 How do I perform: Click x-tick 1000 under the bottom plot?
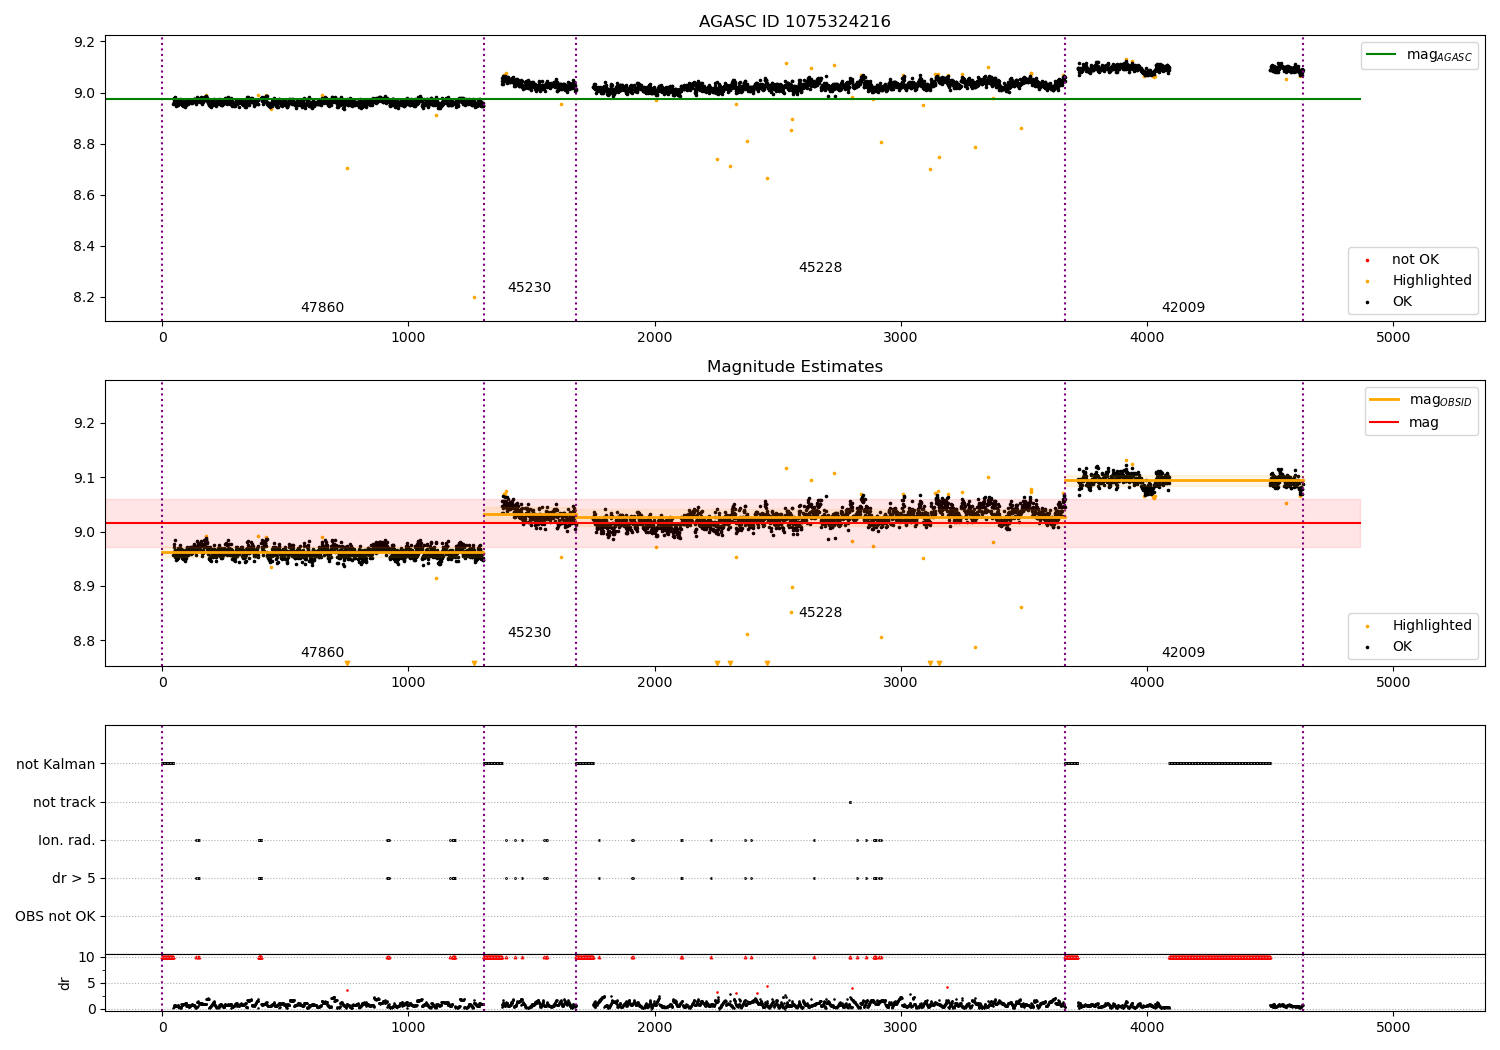[x=408, y=1028]
